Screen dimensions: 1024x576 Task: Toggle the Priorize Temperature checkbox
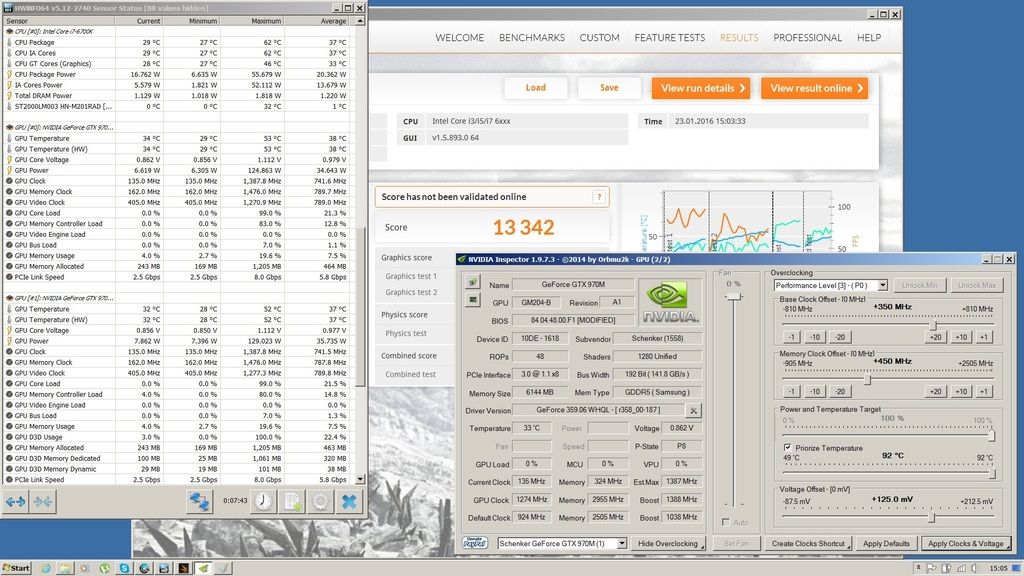pyautogui.click(x=788, y=448)
